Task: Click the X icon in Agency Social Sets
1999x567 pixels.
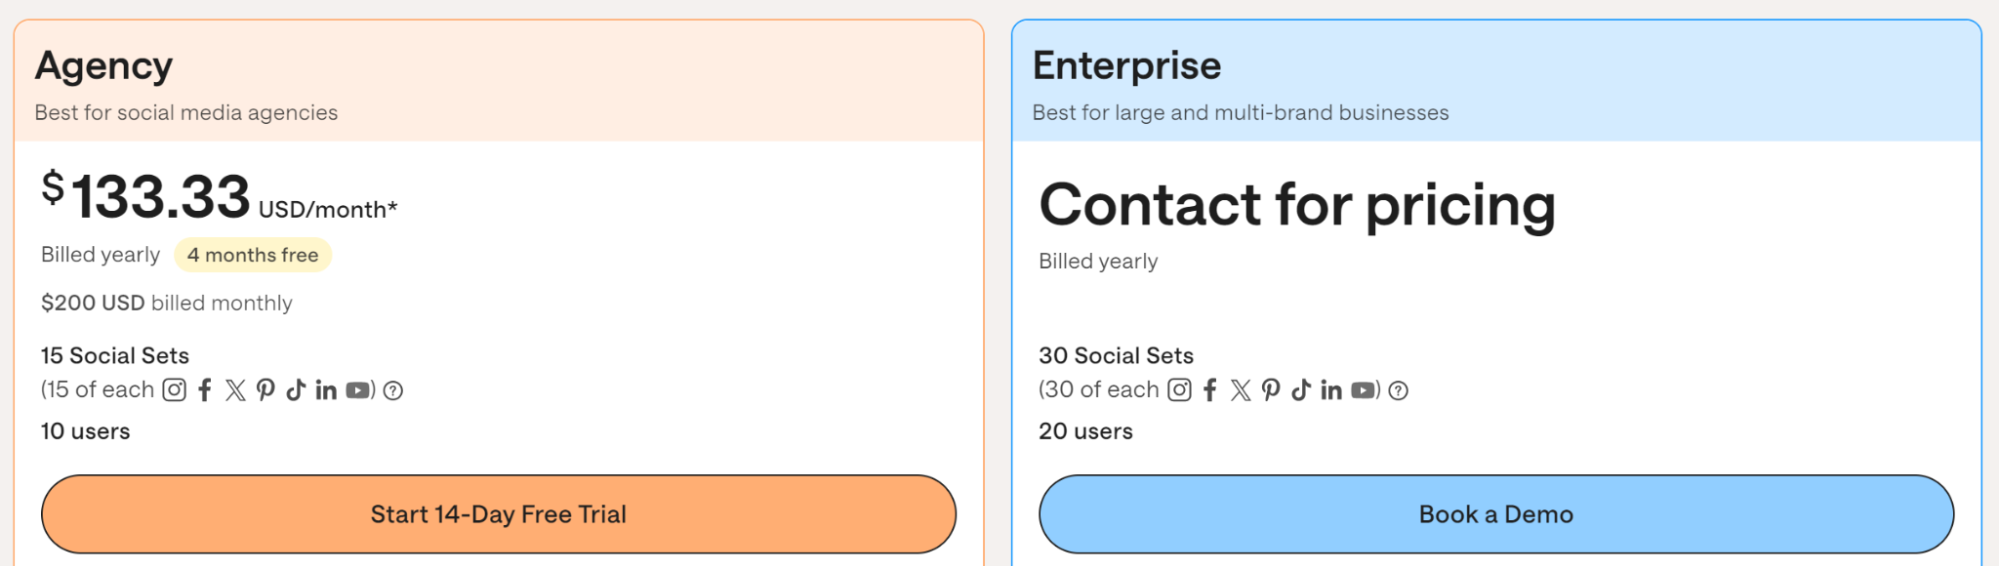Action: (235, 390)
